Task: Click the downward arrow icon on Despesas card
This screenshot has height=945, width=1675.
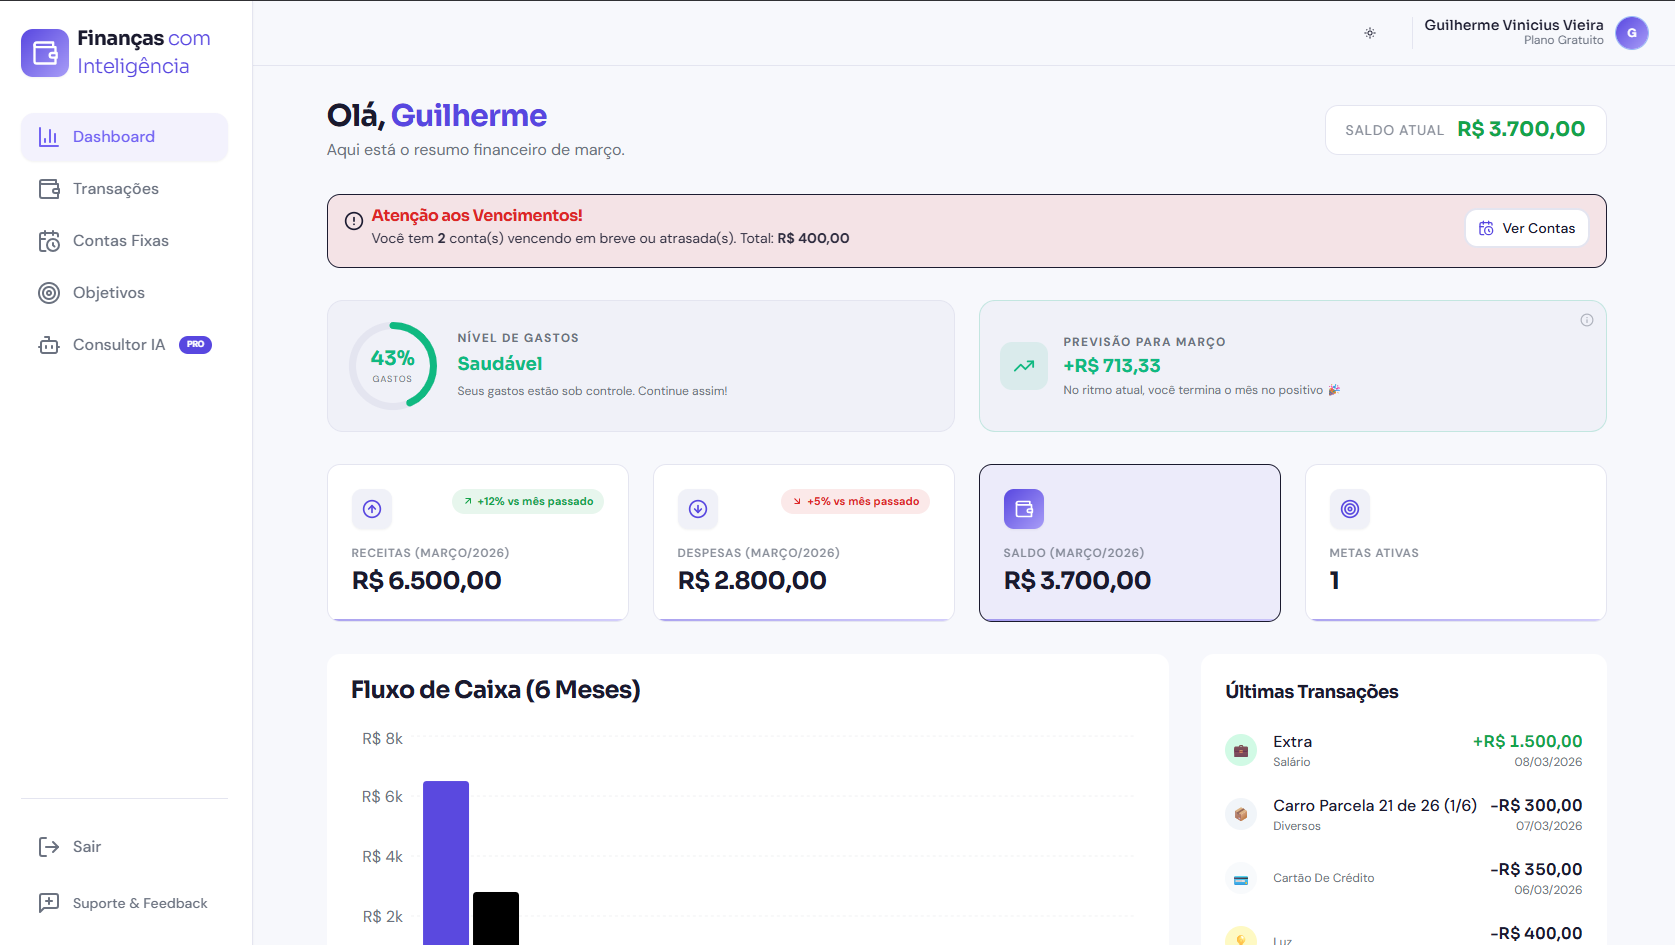Action: (698, 509)
